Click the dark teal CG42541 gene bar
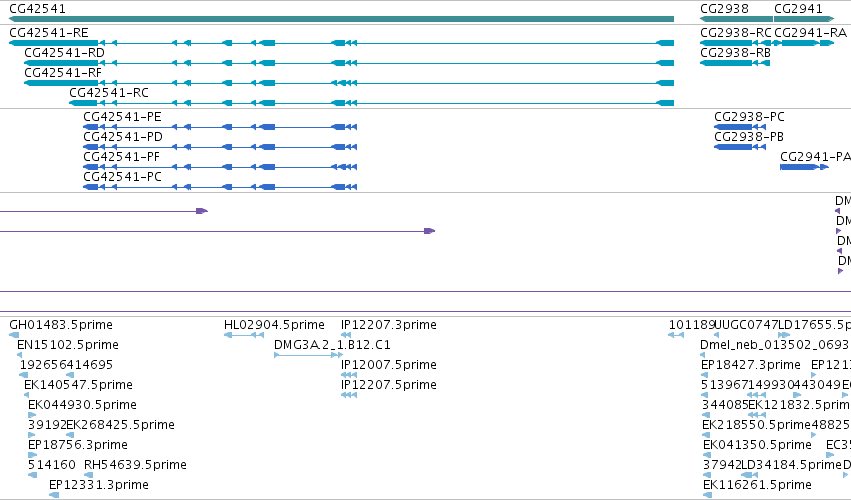Screen dimensions: 851x500 pos(341,19)
